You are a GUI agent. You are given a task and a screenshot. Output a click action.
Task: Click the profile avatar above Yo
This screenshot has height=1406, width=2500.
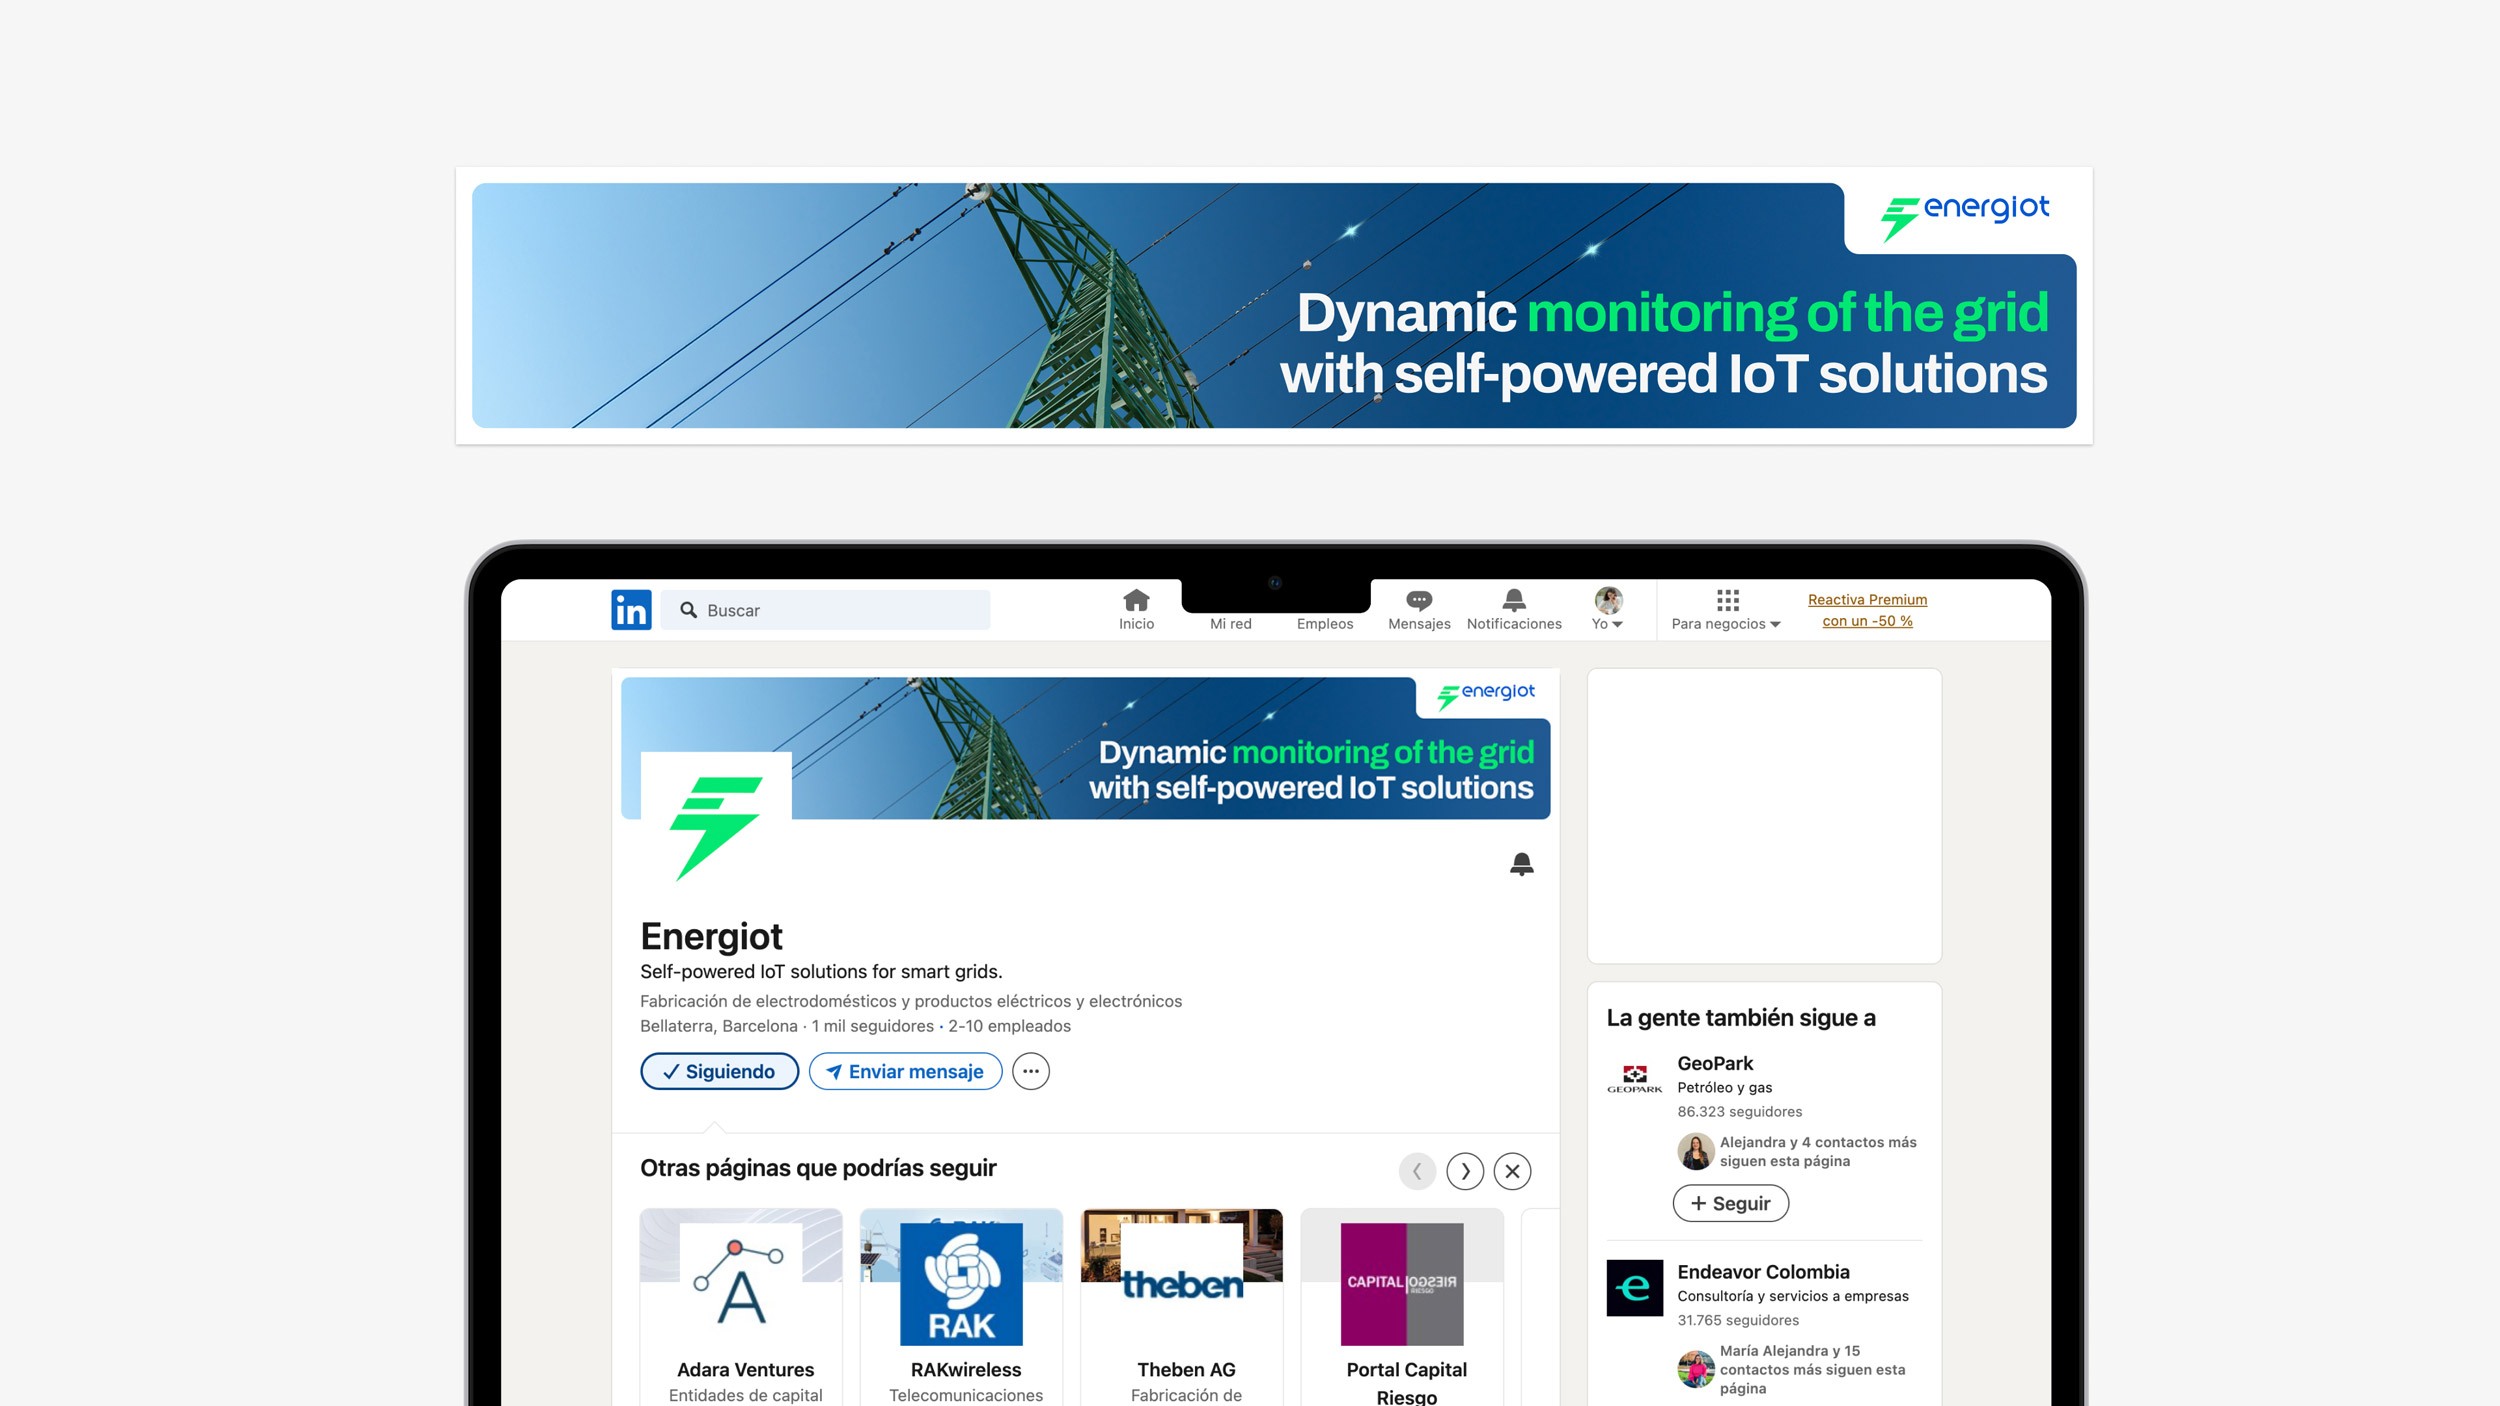[x=1608, y=600]
